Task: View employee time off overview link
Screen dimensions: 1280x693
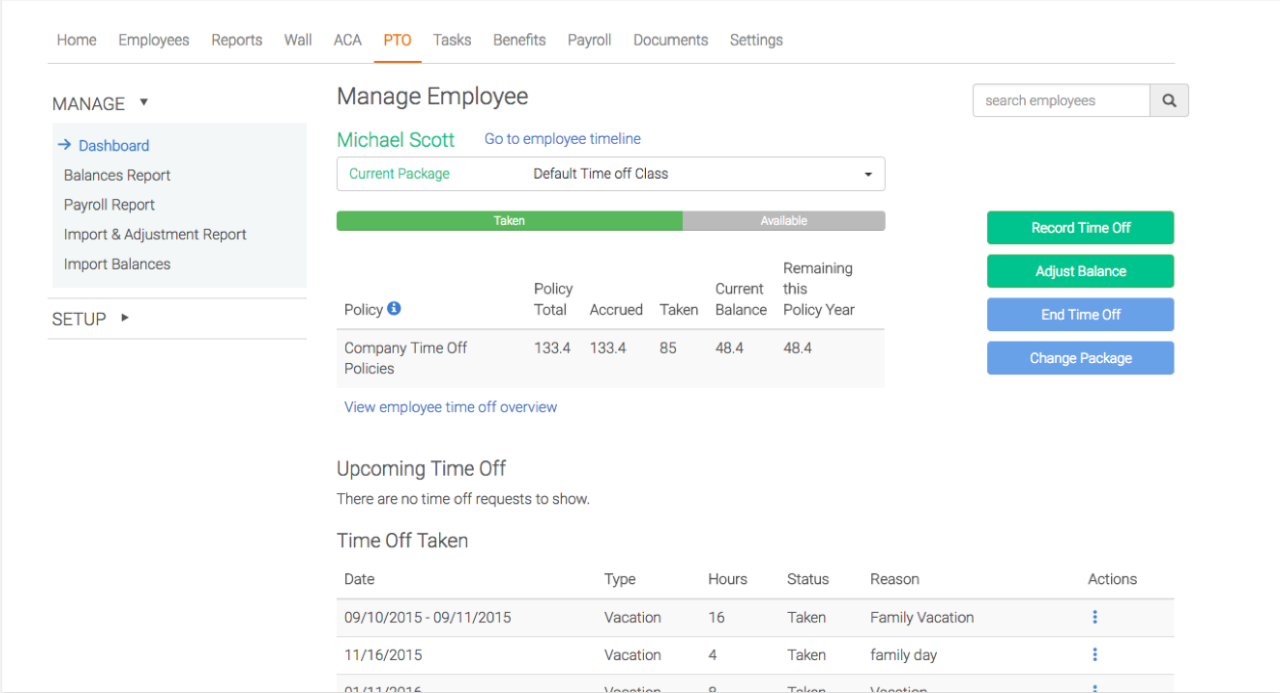Action: click(x=450, y=407)
